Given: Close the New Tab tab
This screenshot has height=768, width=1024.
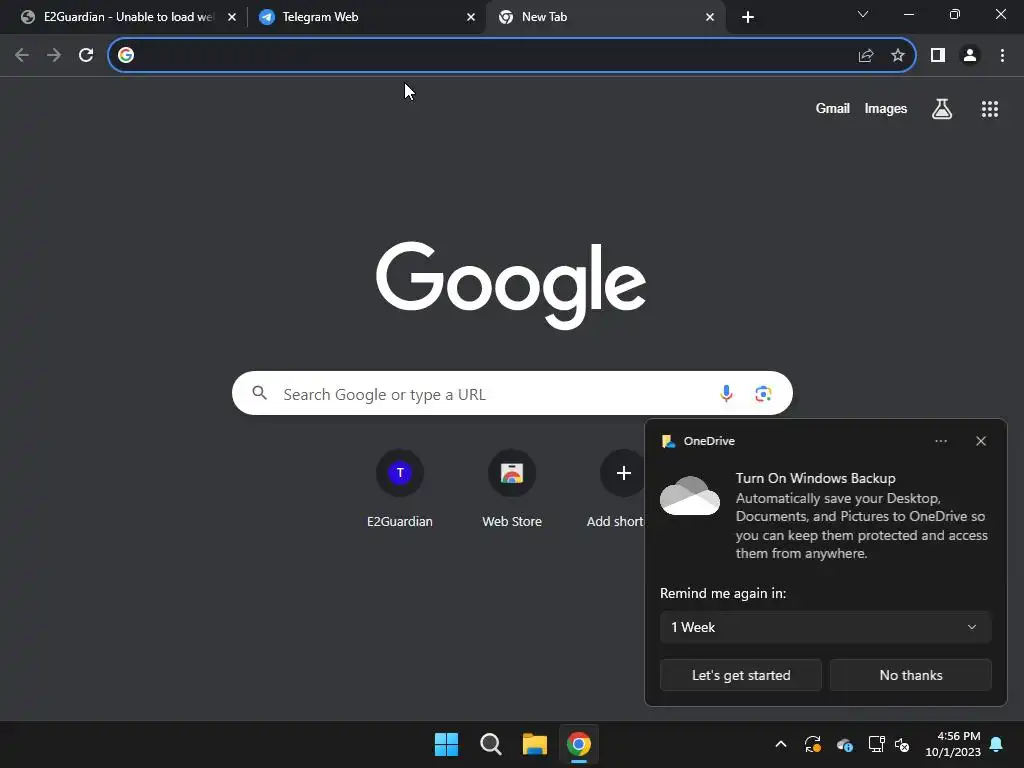Looking at the screenshot, I should [x=710, y=17].
